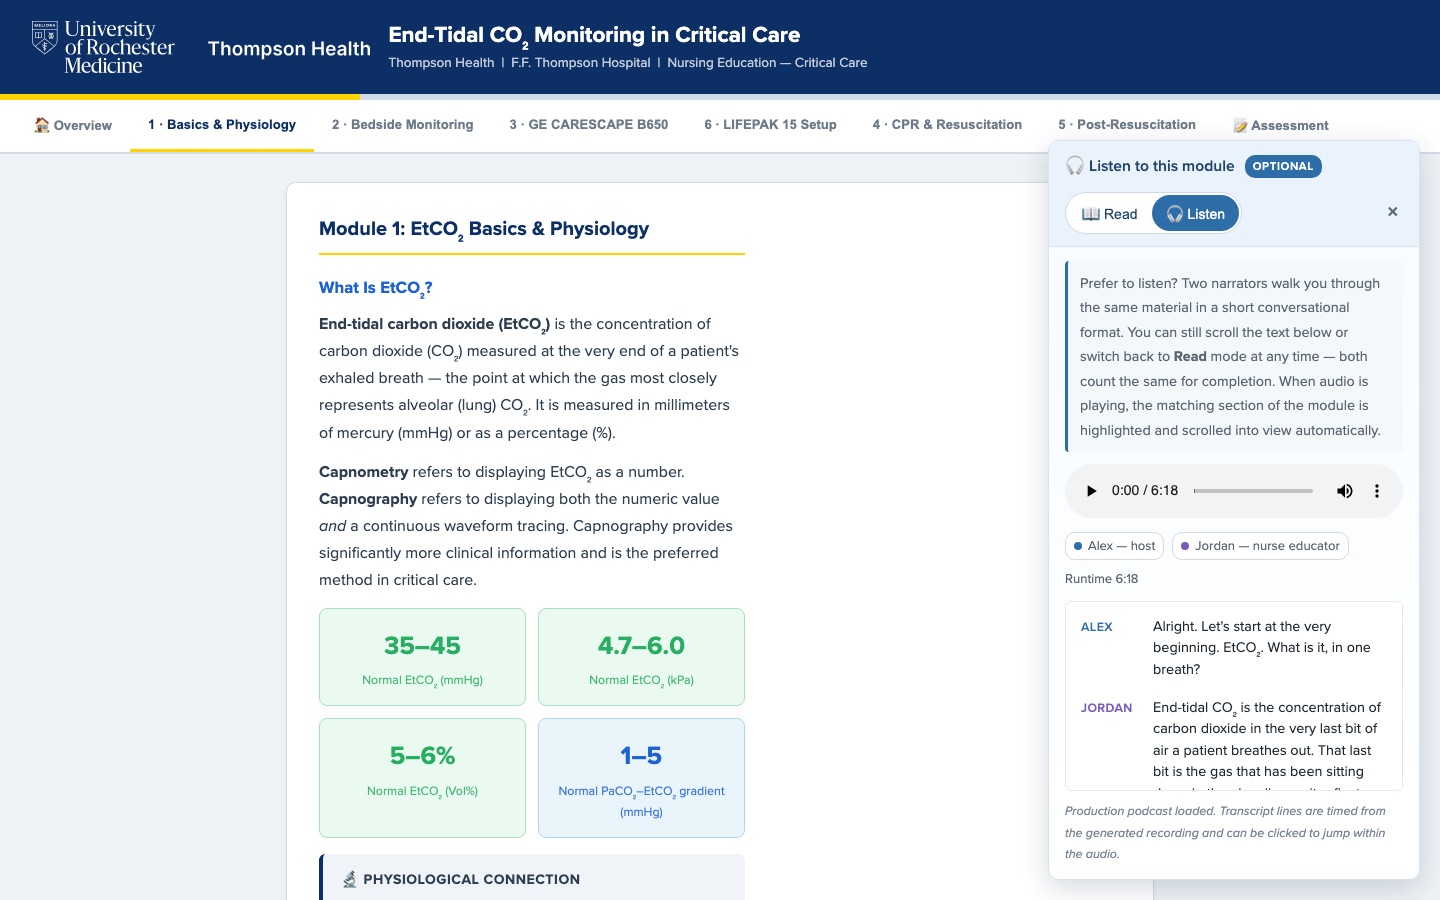This screenshot has width=1440, height=900.
Task: Open the LIFEPAK 15 Setup tab
Action: (770, 125)
